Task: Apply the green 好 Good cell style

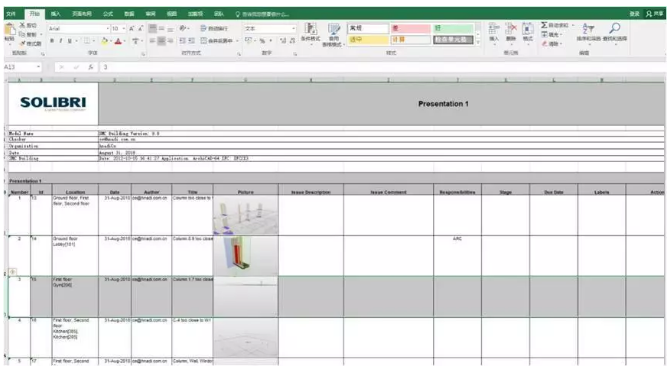Action: click(x=453, y=28)
